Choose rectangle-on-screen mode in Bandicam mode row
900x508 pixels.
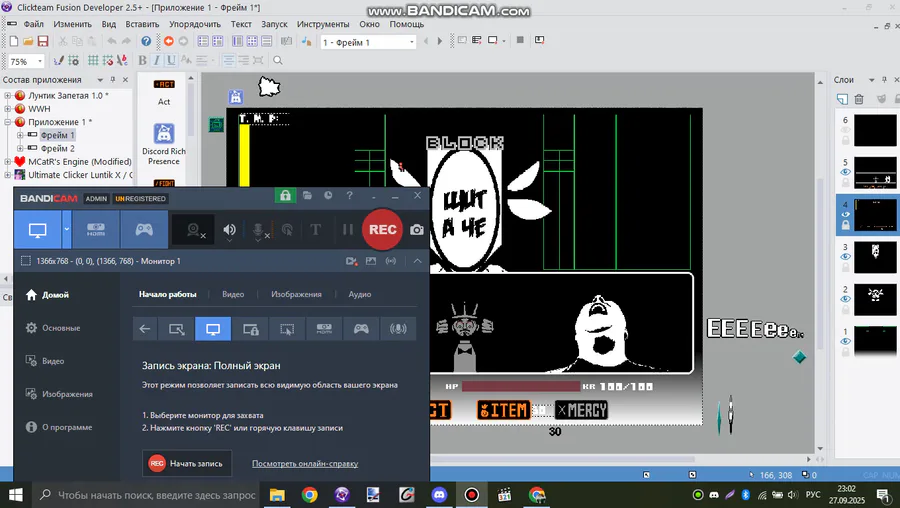pos(177,329)
